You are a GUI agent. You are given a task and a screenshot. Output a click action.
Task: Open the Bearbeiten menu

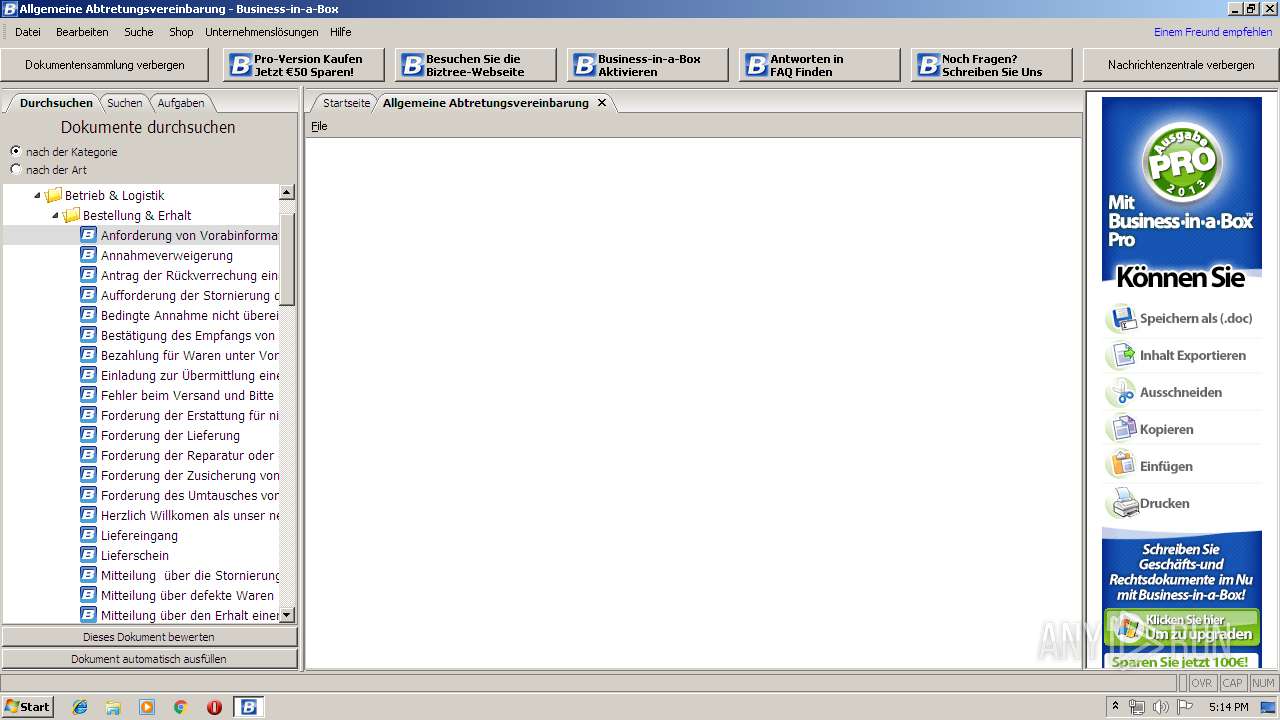82,32
